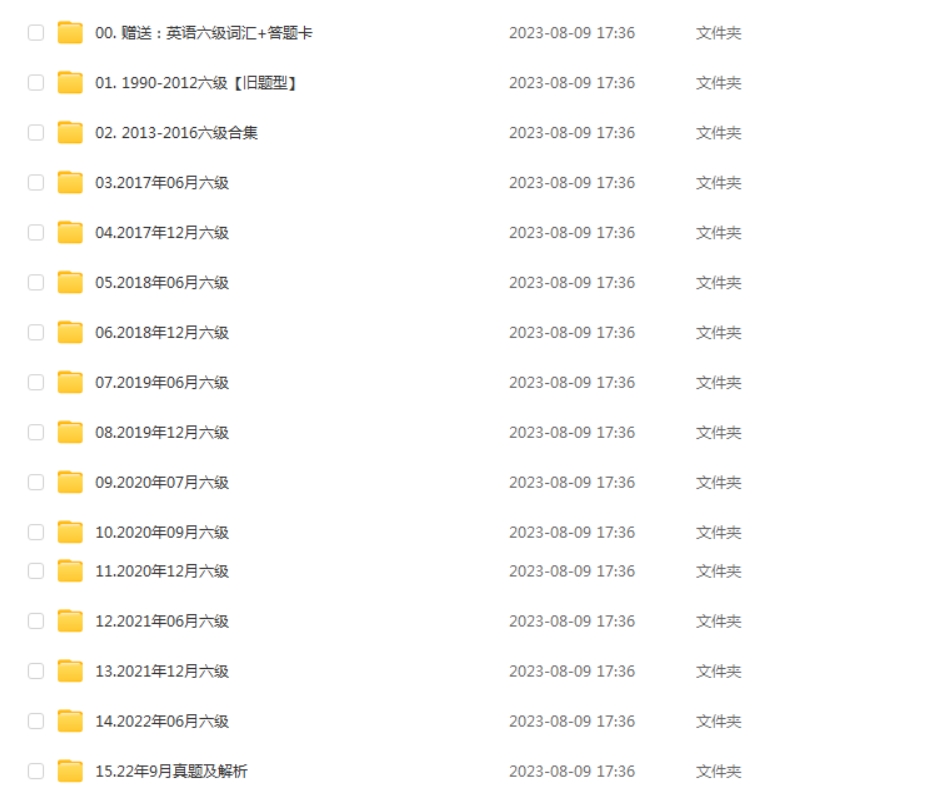Click folder icon of 01. 1990-2012六级【旧题型】
The height and width of the screenshot is (800, 947).
pyautogui.click(x=70, y=83)
